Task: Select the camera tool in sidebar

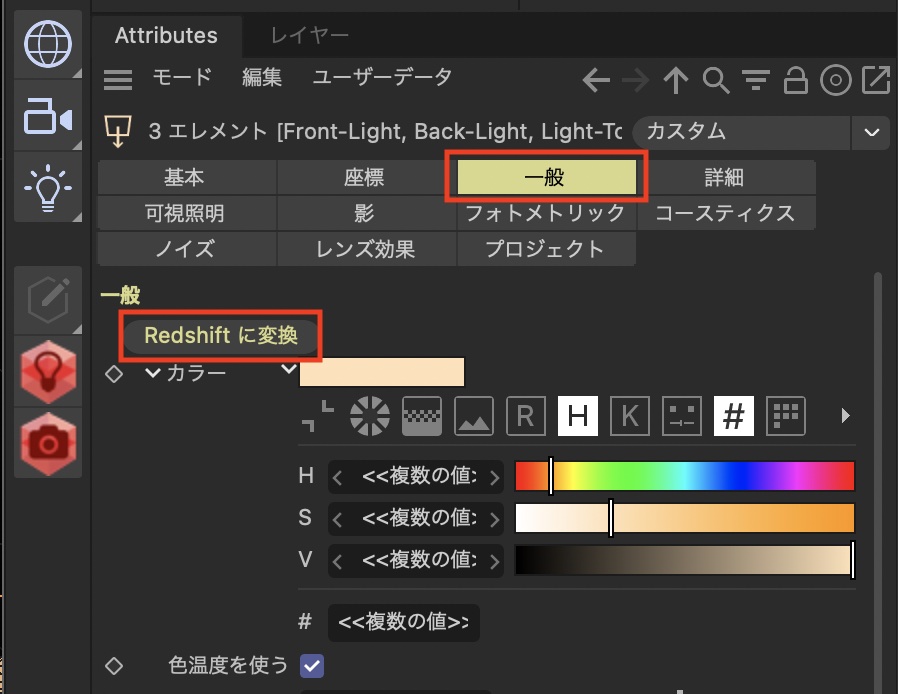Action: tap(48, 119)
